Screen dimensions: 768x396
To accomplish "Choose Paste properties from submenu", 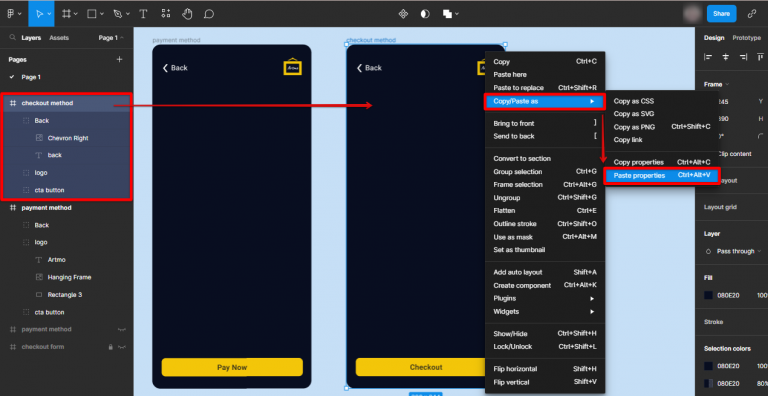I will click(662, 175).
